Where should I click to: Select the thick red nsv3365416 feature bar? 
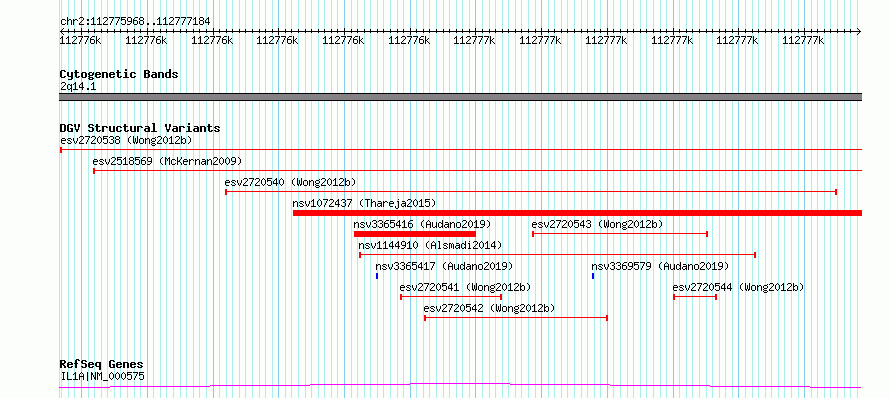(414, 234)
